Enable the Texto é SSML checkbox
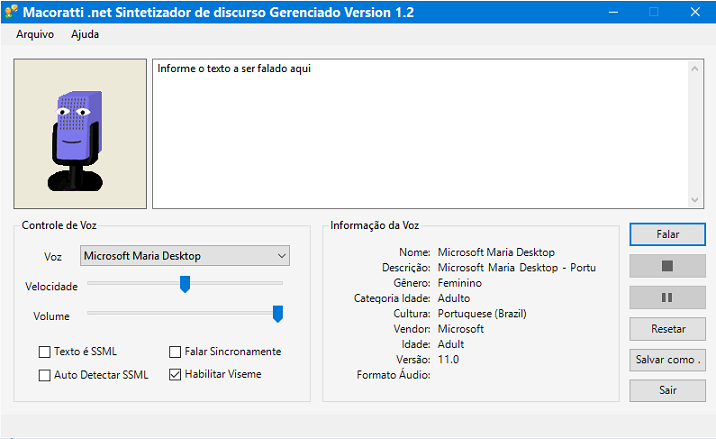 pos(44,352)
